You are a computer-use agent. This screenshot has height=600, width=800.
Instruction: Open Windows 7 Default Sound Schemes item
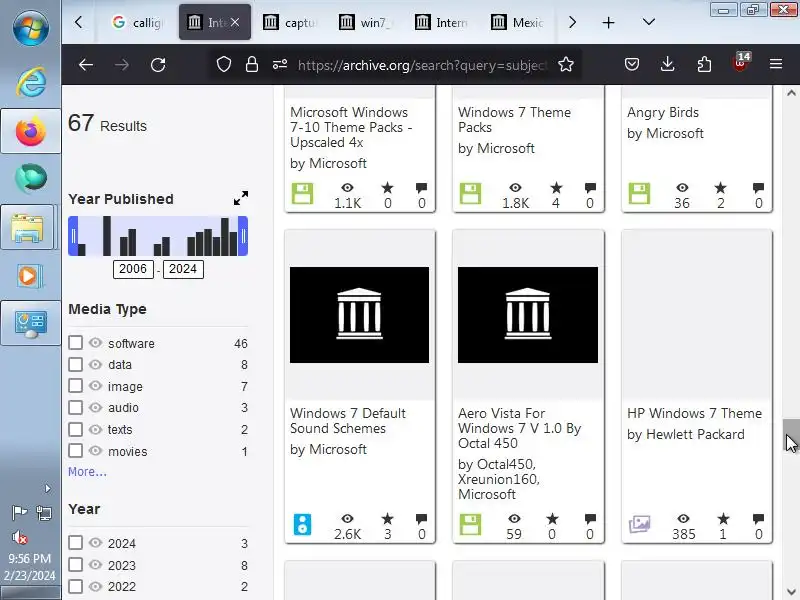[x=347, y=420]
